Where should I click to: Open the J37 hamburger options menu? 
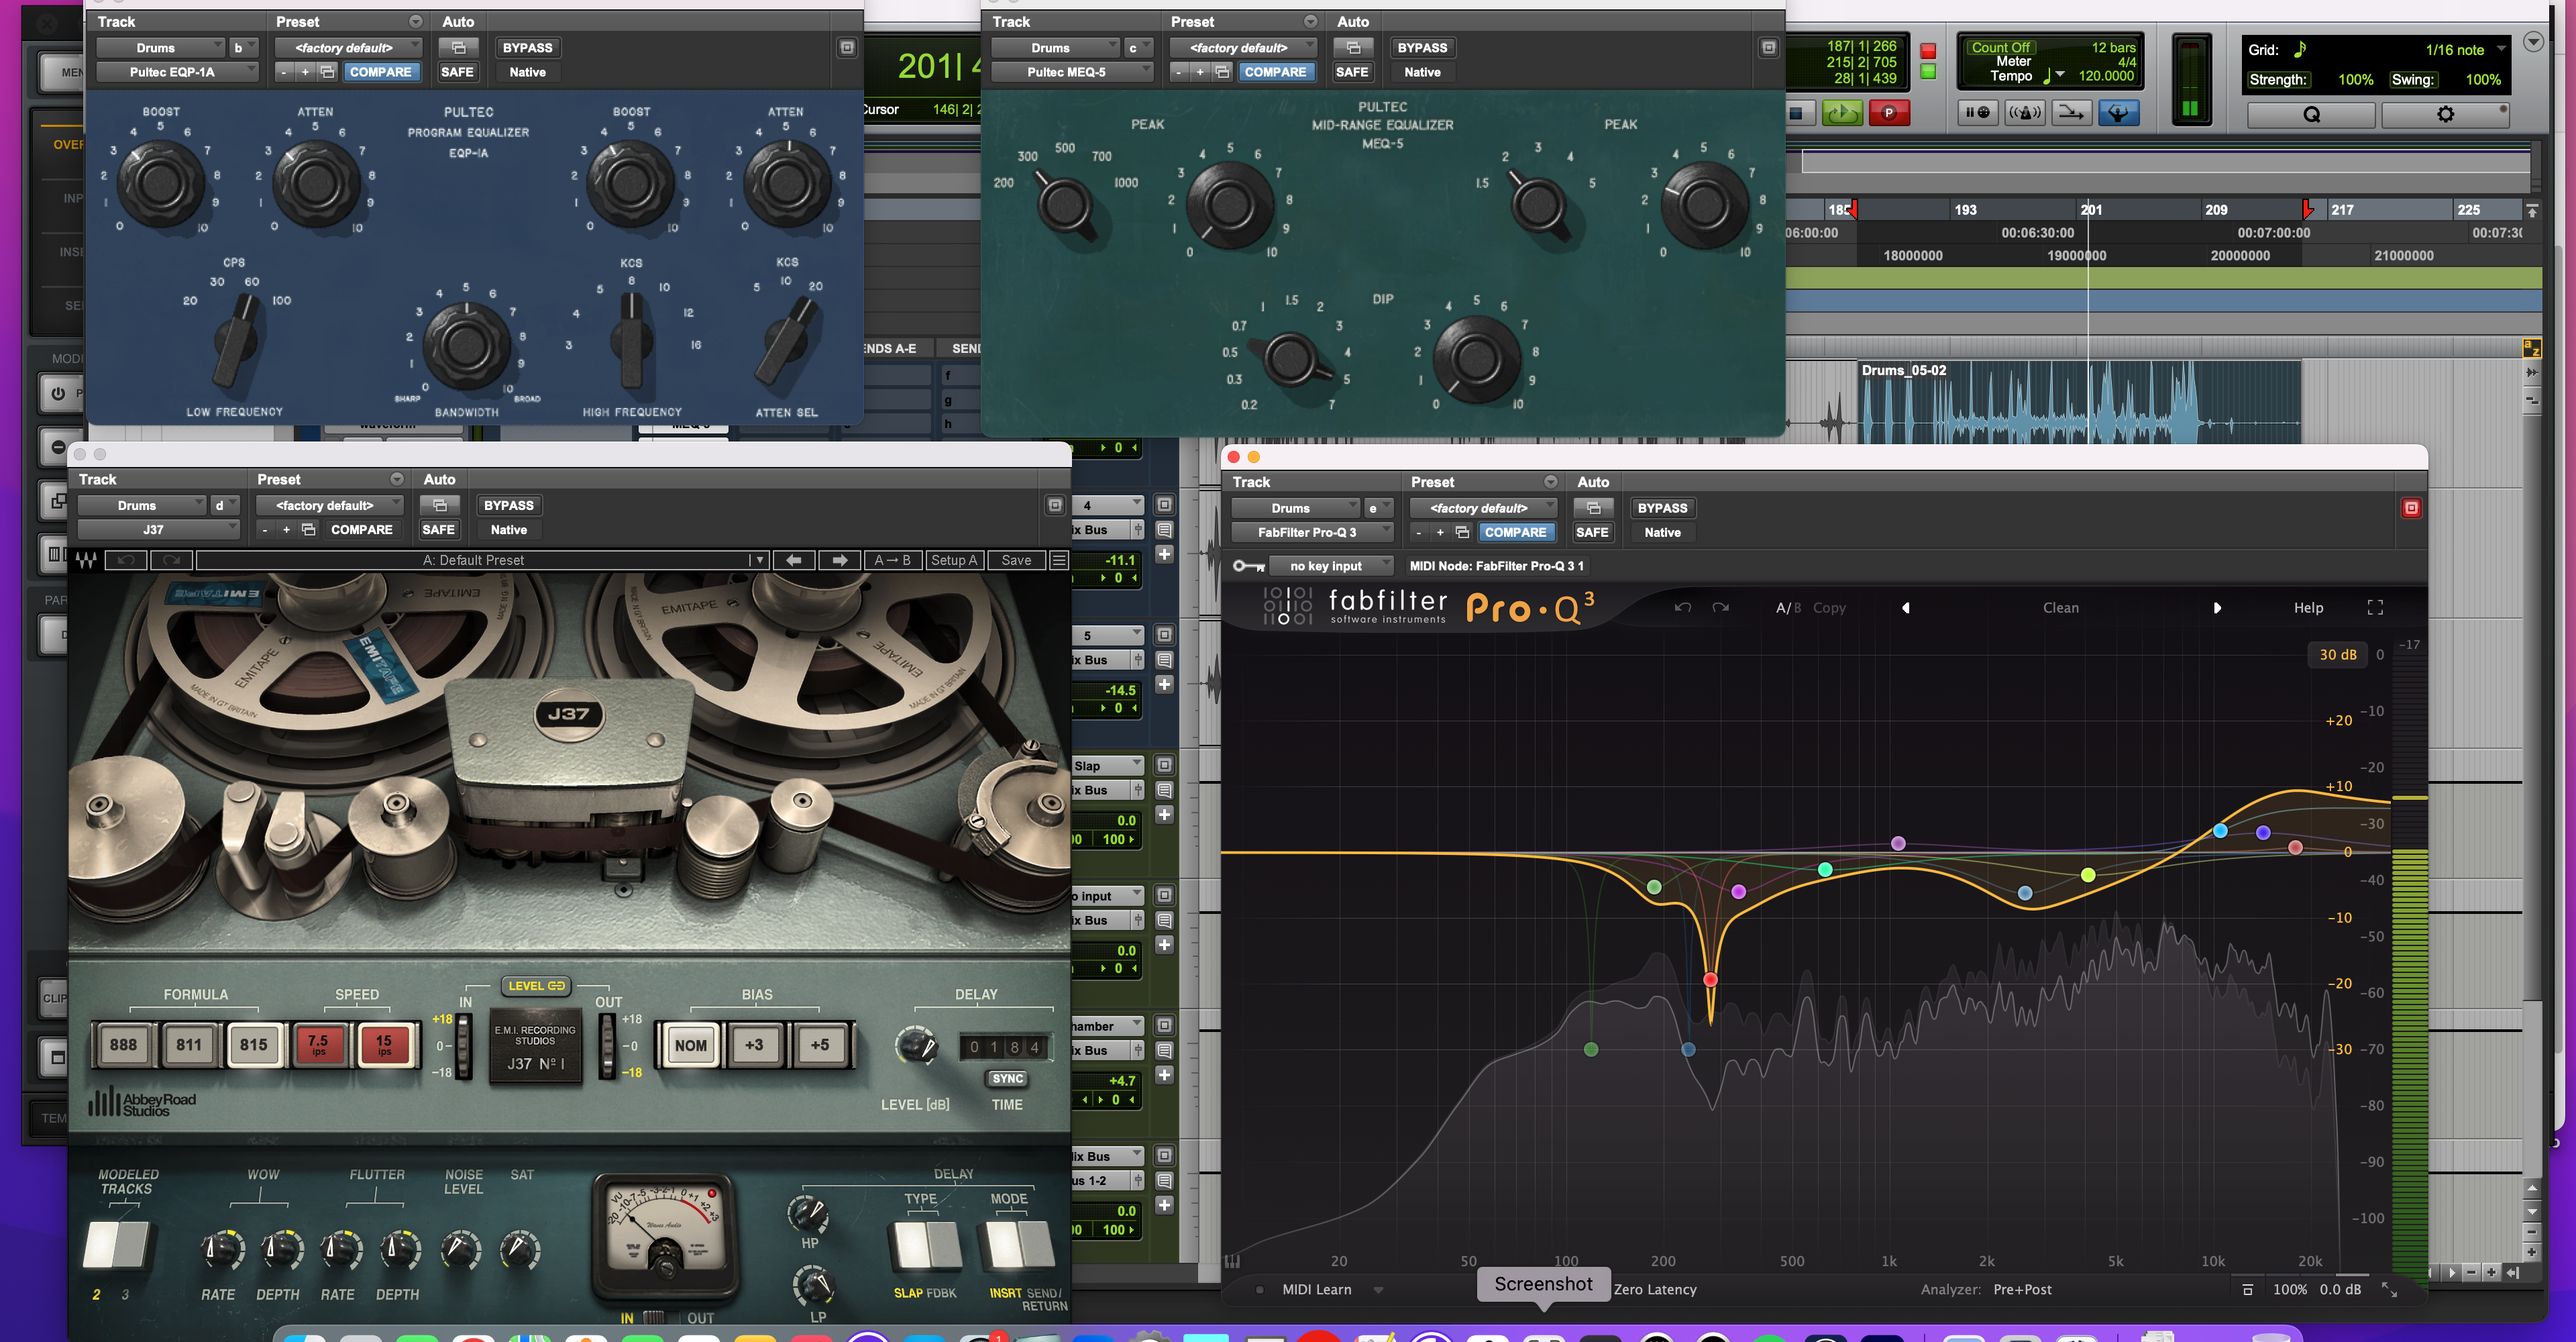(x=1059, y=560)
